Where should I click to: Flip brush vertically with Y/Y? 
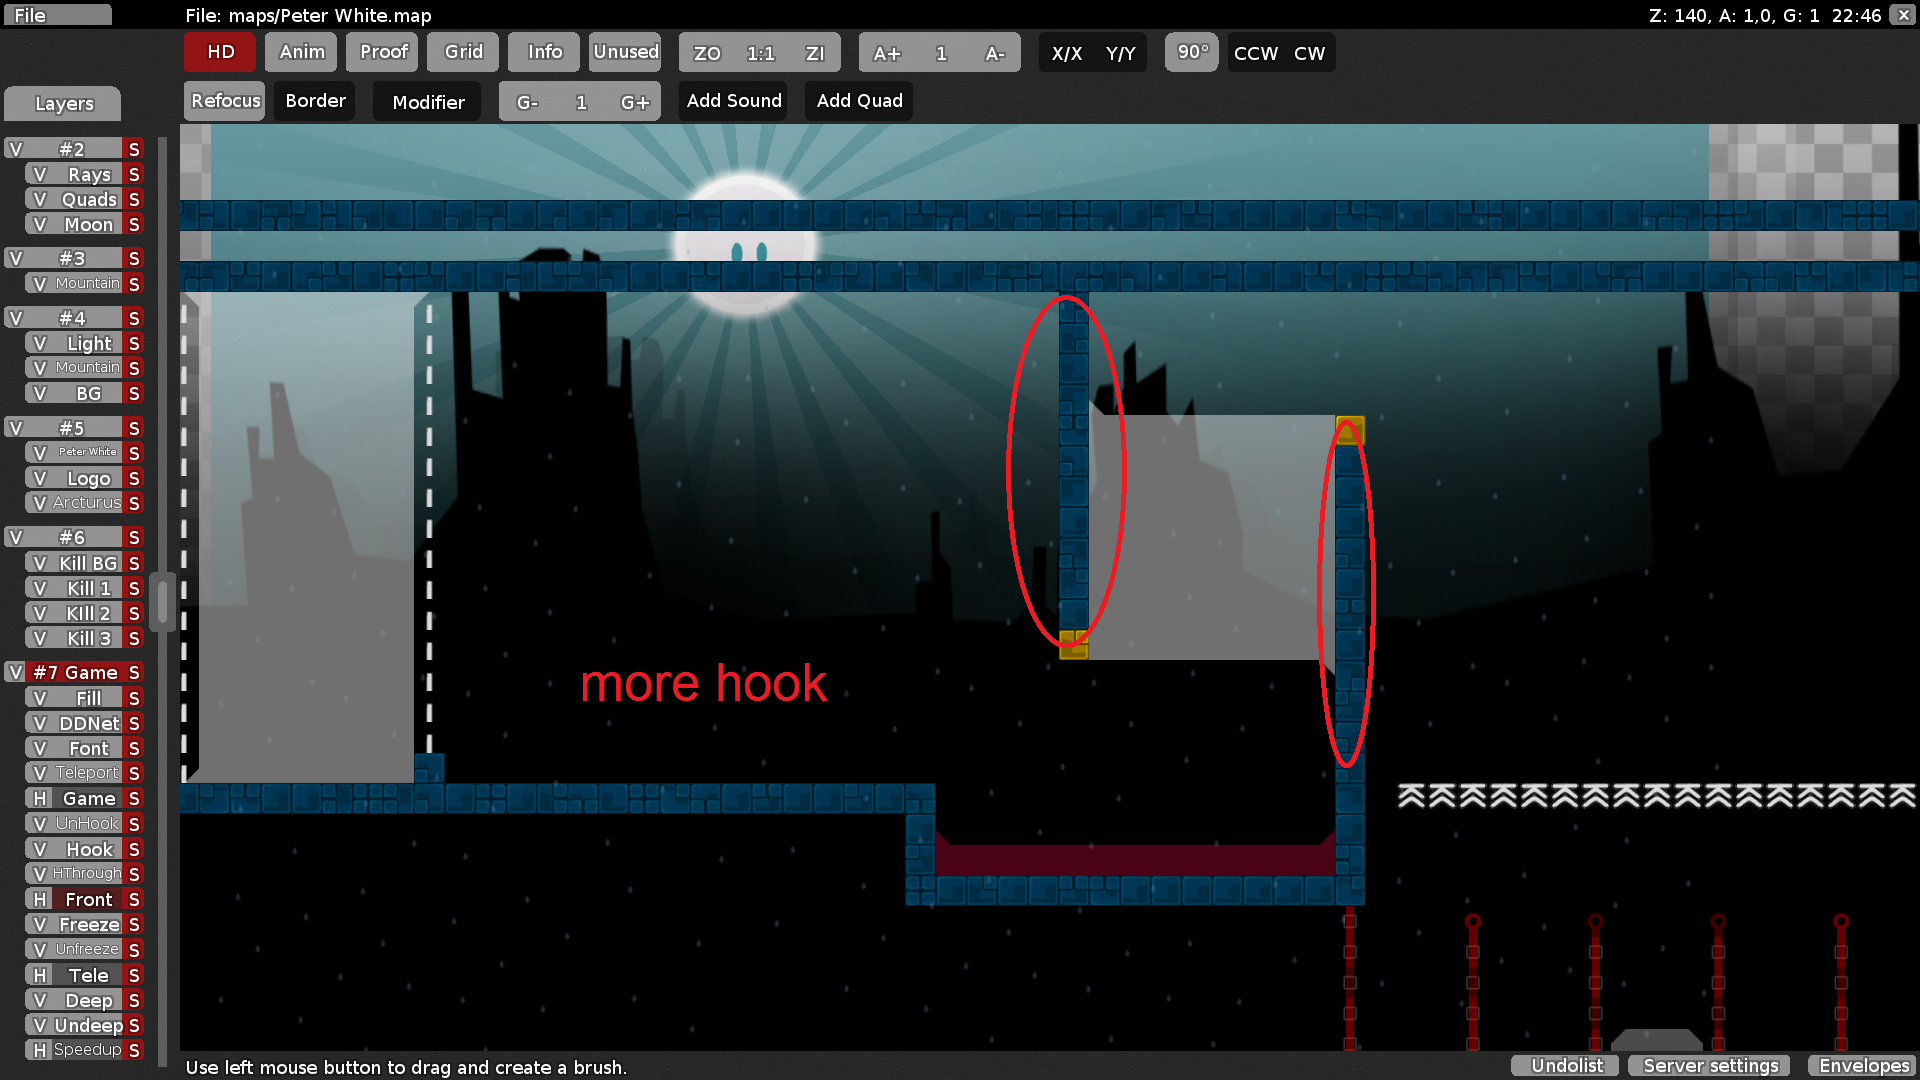click(x=1120, y=53)
